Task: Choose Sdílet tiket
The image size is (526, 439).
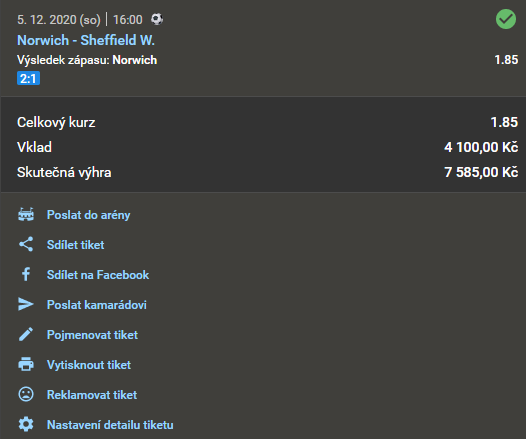Action: (x=75, y=245)
